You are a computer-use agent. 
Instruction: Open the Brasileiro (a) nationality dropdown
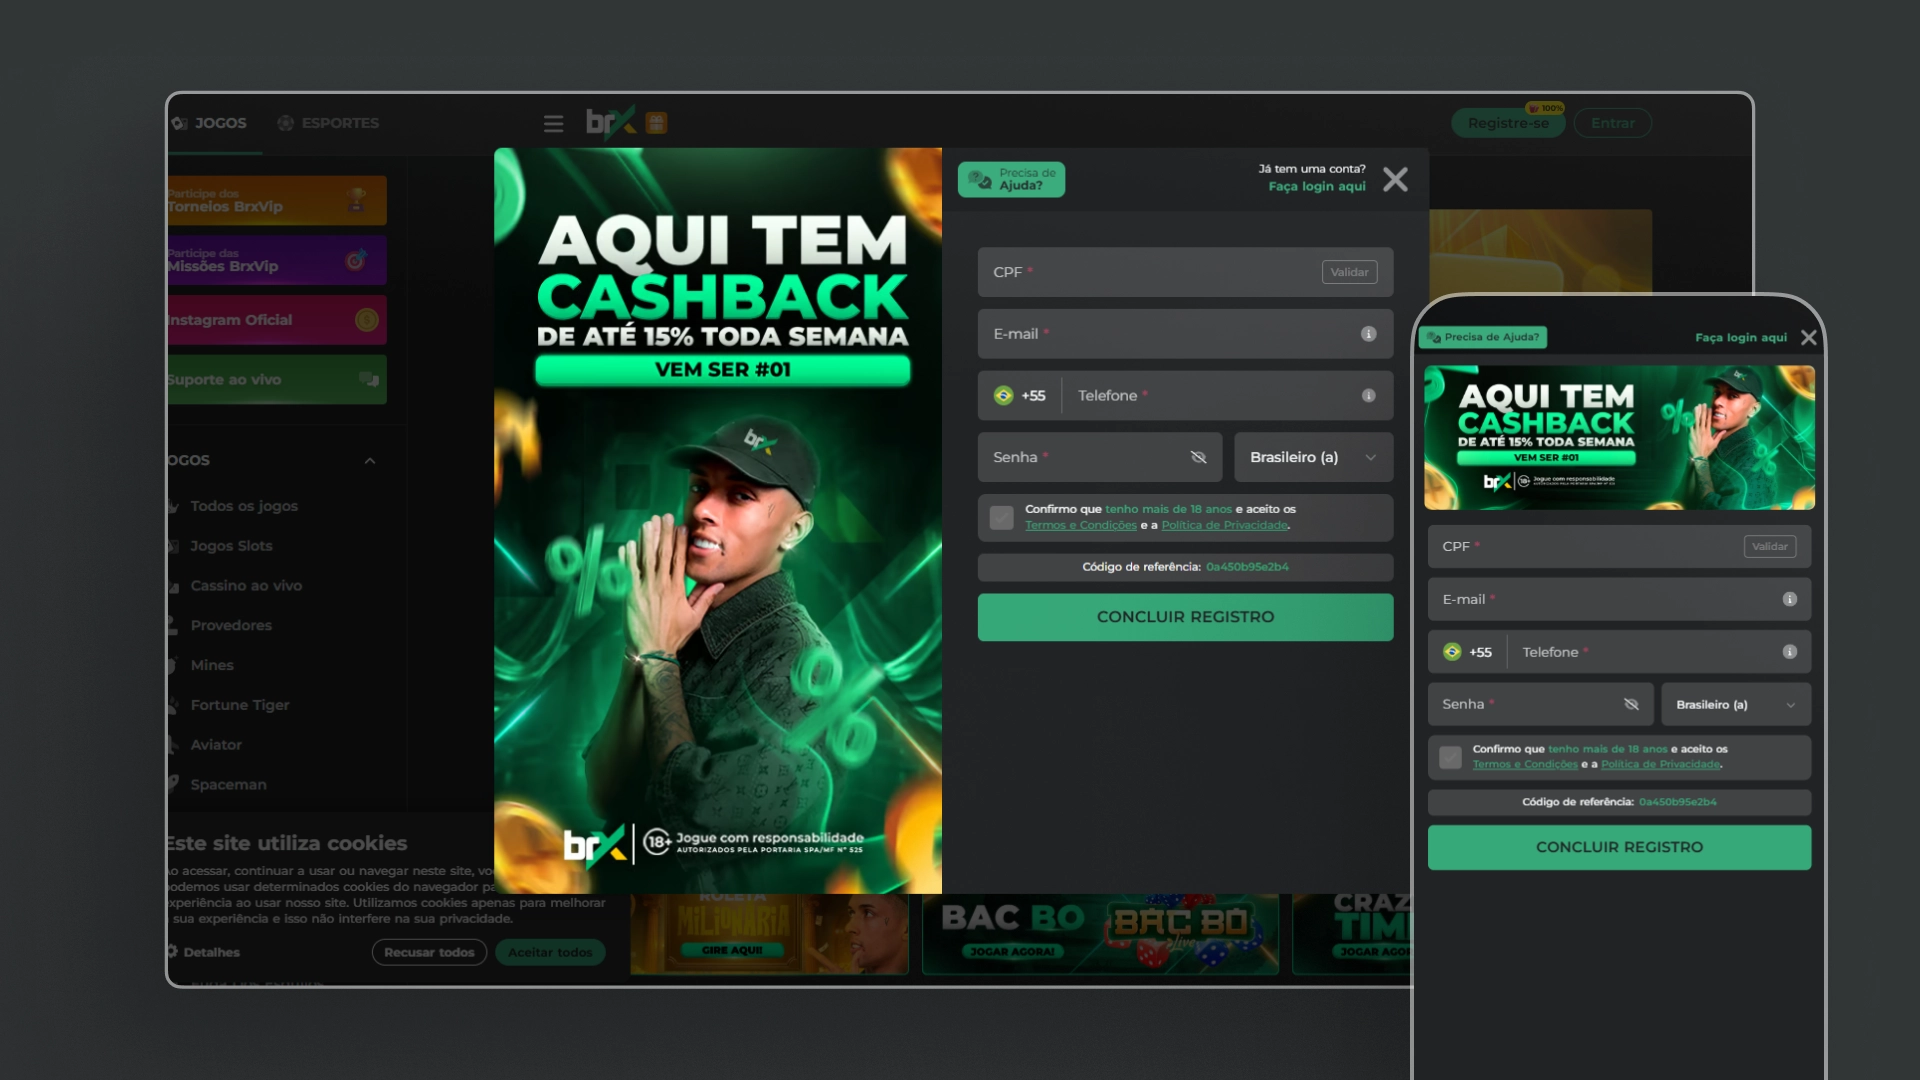point(1312,458)
